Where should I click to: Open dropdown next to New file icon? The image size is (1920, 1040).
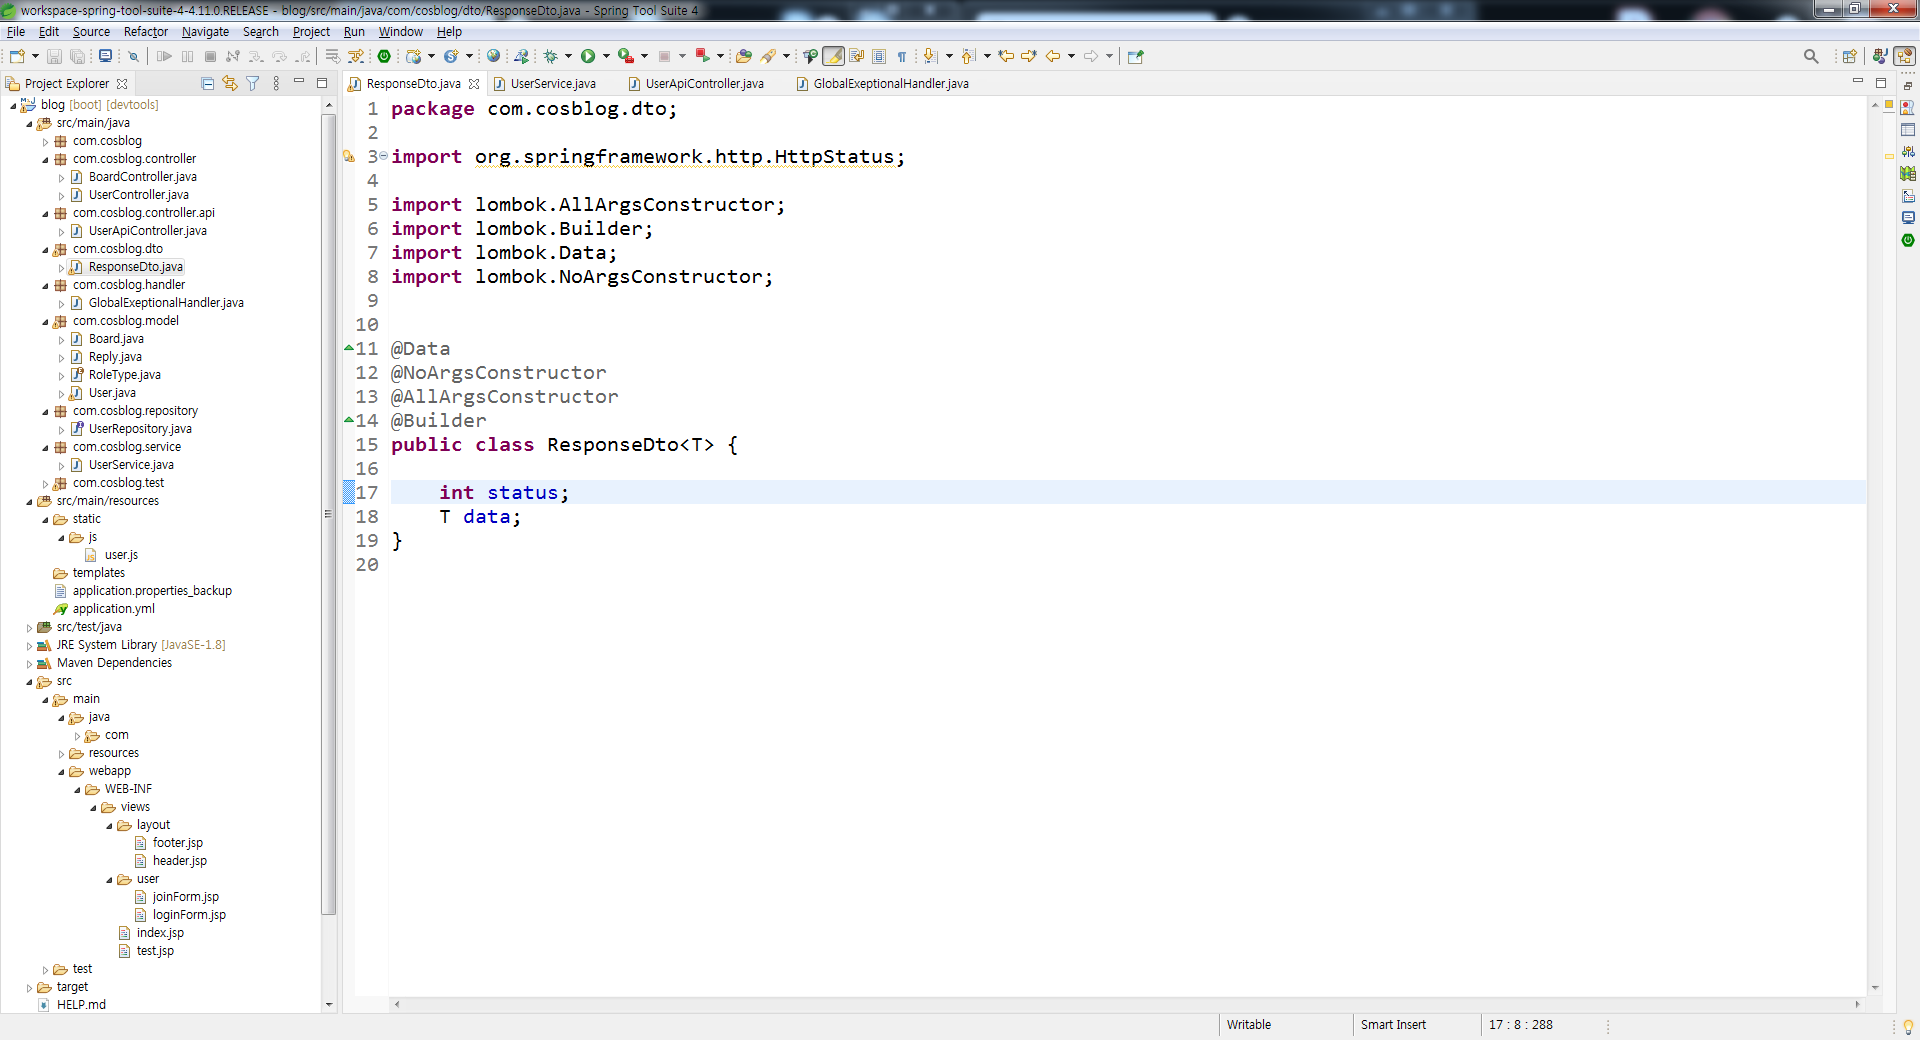click(35, 56)
